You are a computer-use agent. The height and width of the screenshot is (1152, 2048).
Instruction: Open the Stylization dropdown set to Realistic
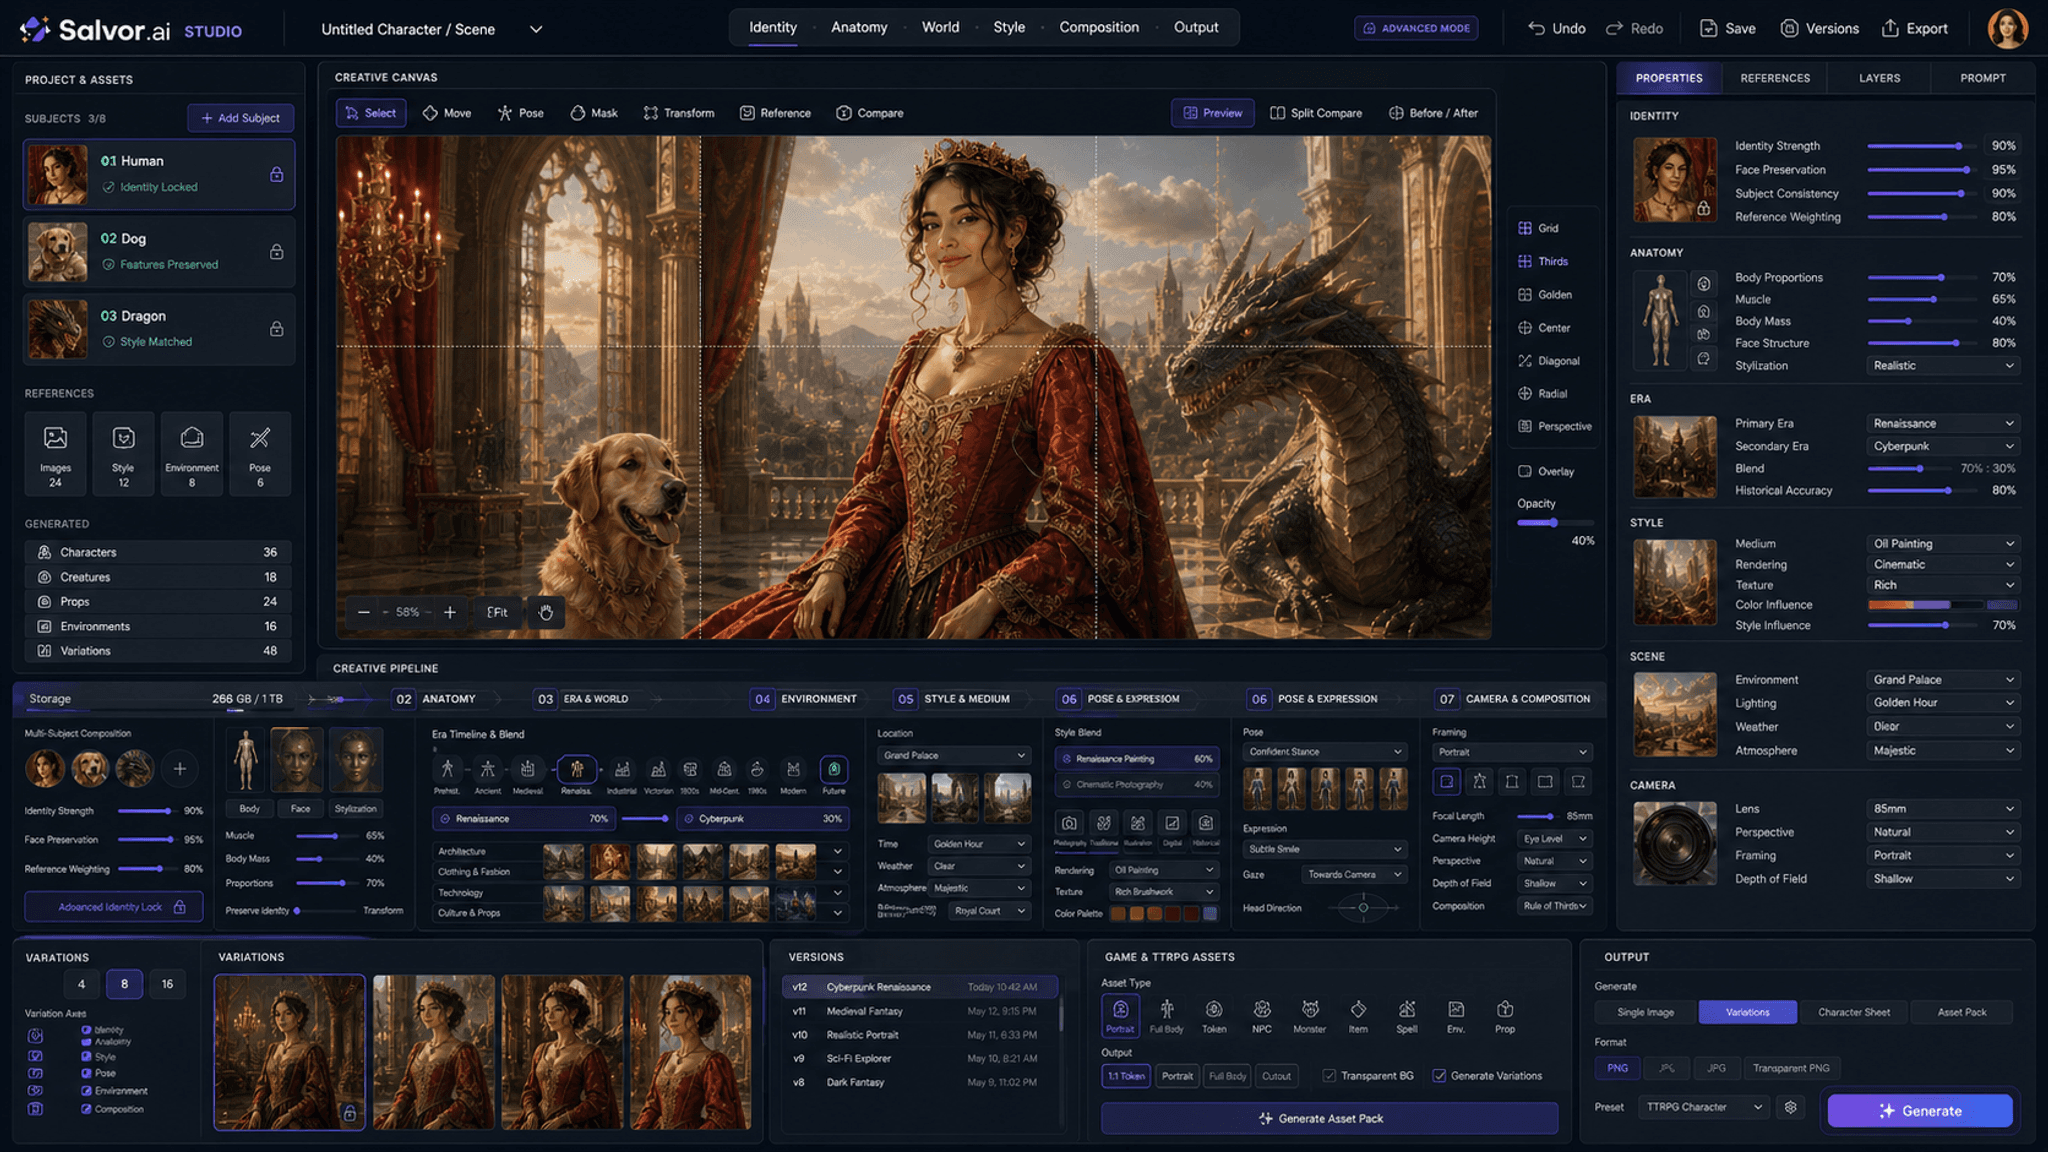[x=1943, y=366]
